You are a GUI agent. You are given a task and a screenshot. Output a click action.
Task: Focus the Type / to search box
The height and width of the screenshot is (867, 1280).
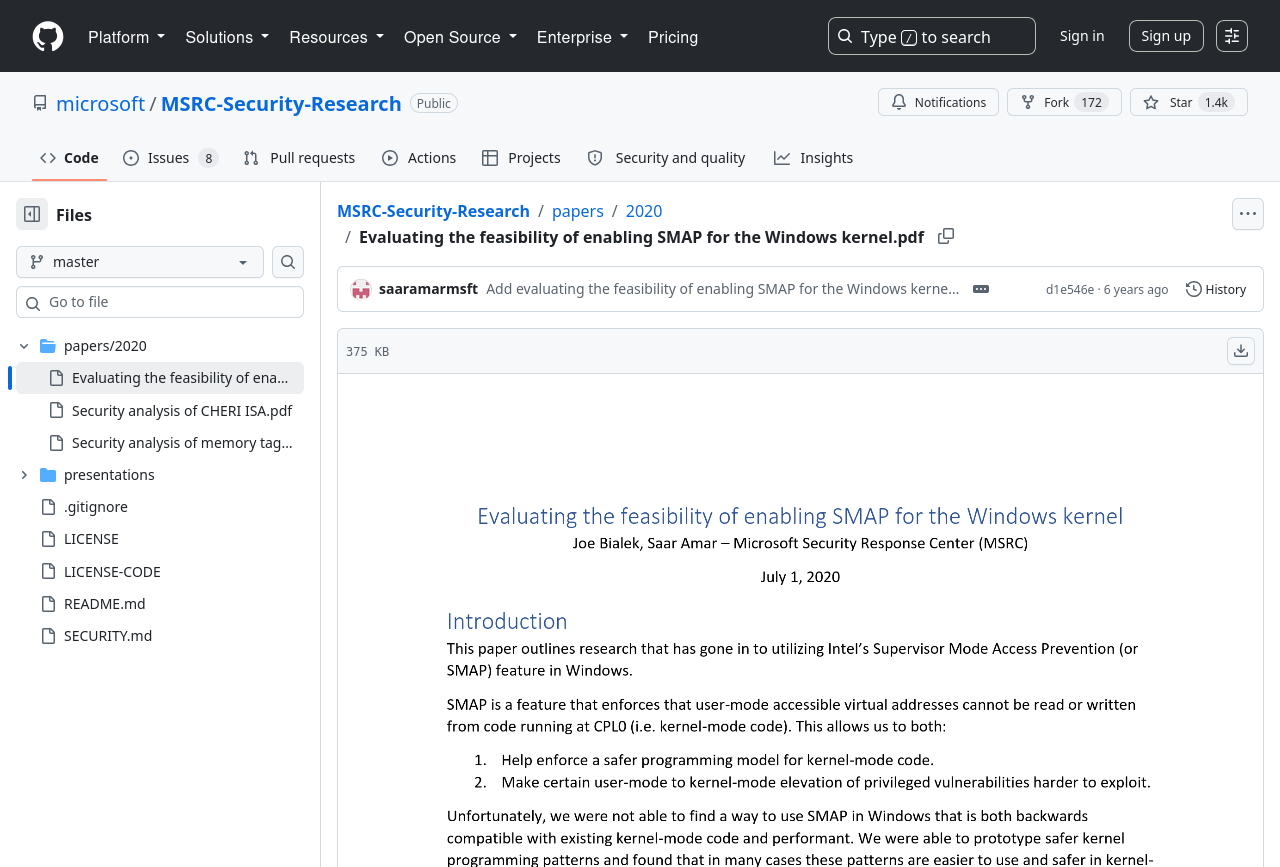(932, 36)
